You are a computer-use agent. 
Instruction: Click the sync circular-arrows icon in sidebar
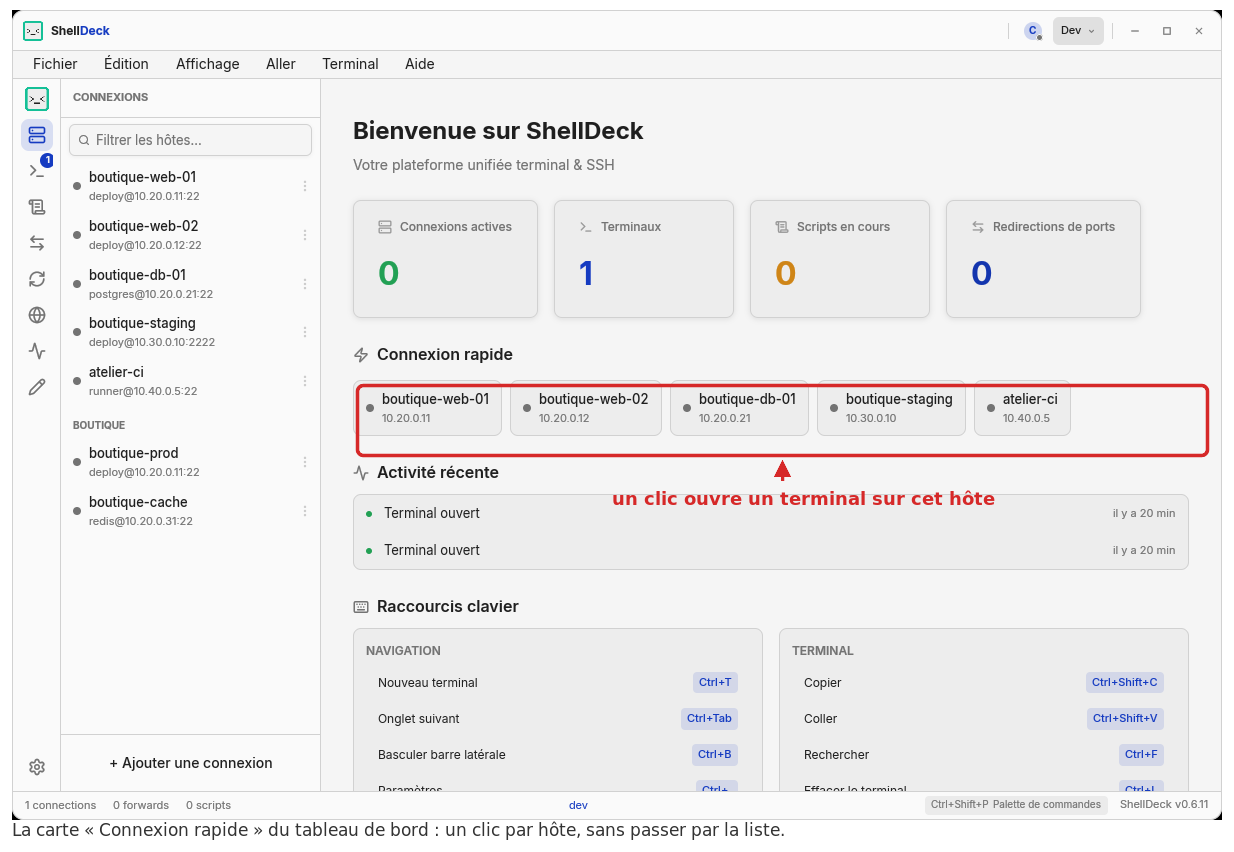pos(37,279)
